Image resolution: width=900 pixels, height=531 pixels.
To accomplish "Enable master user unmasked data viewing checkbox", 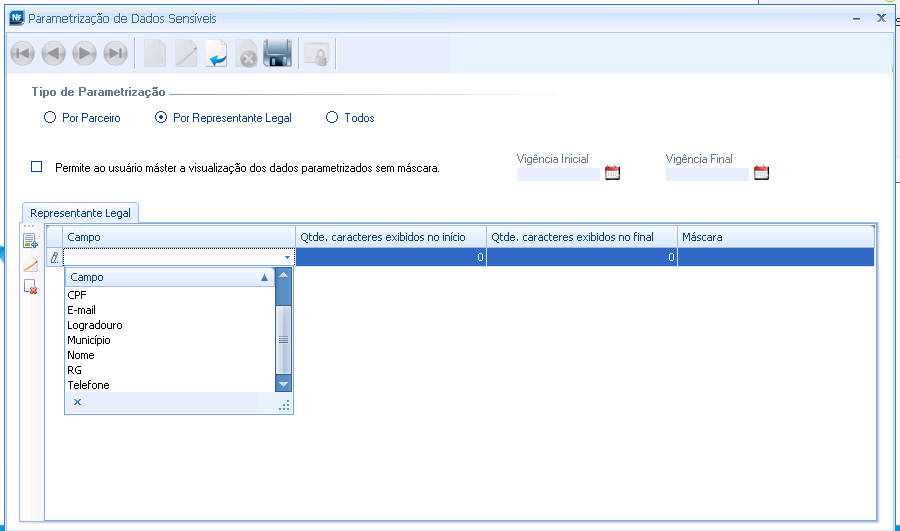I will (x=37, y=167).
